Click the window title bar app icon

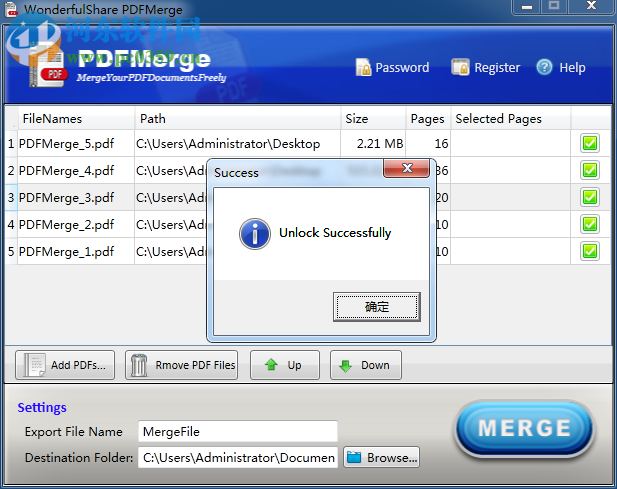pos(11,9)
